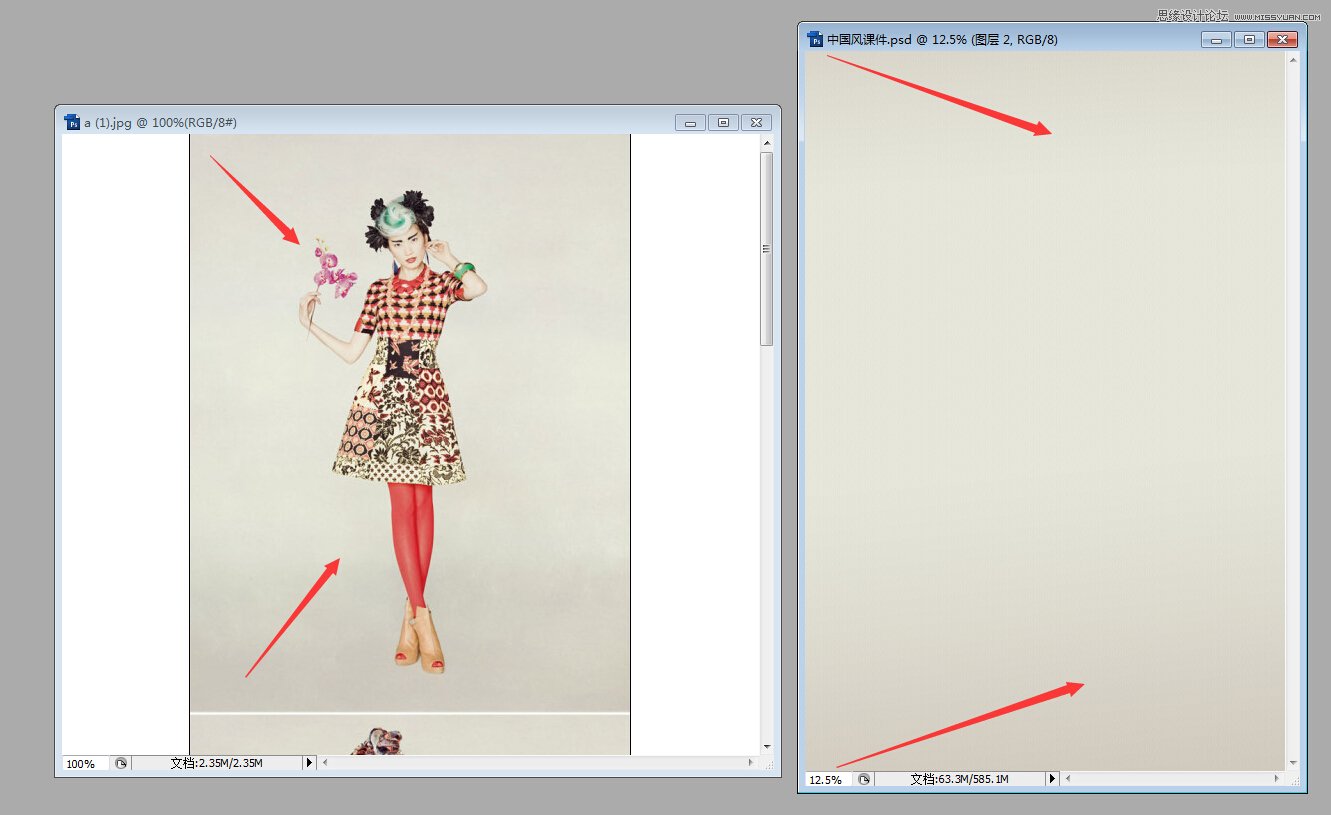The width and height of the screenshot is (1331, 815).
Task: Click the vertical scrollbar up arrow in a (1).jpg window
Action: (767, 143)
